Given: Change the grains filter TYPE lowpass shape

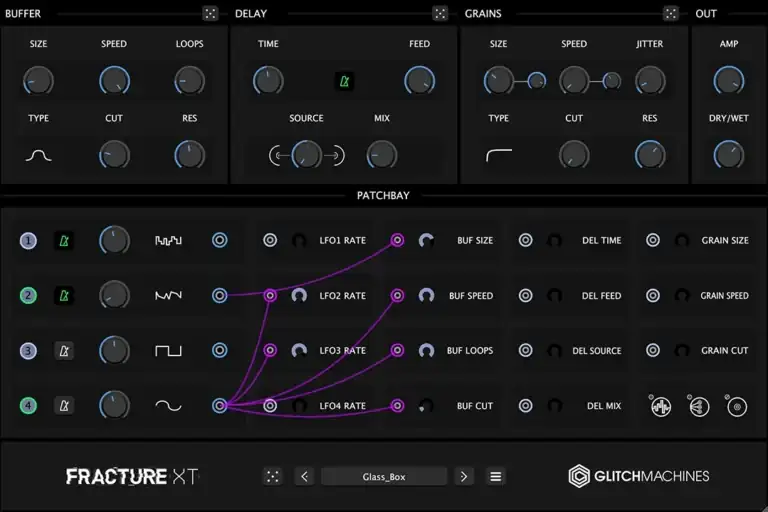Looking at the screenshot, I should click(x=499, y=155).
